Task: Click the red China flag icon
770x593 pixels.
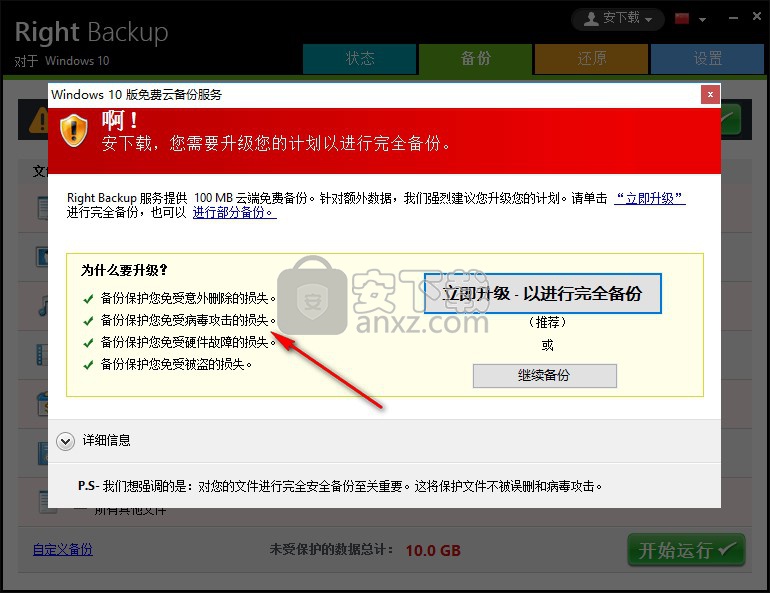Action: point(682,19)
